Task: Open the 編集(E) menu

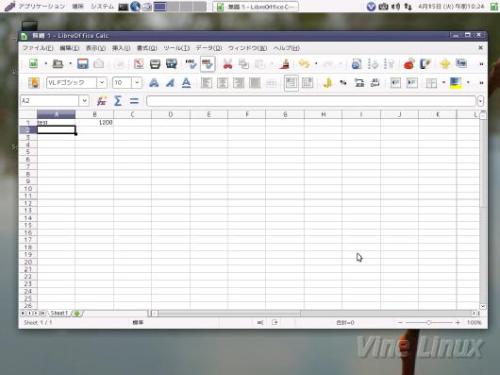Action: pyautogui.click(x=69, y=48)
